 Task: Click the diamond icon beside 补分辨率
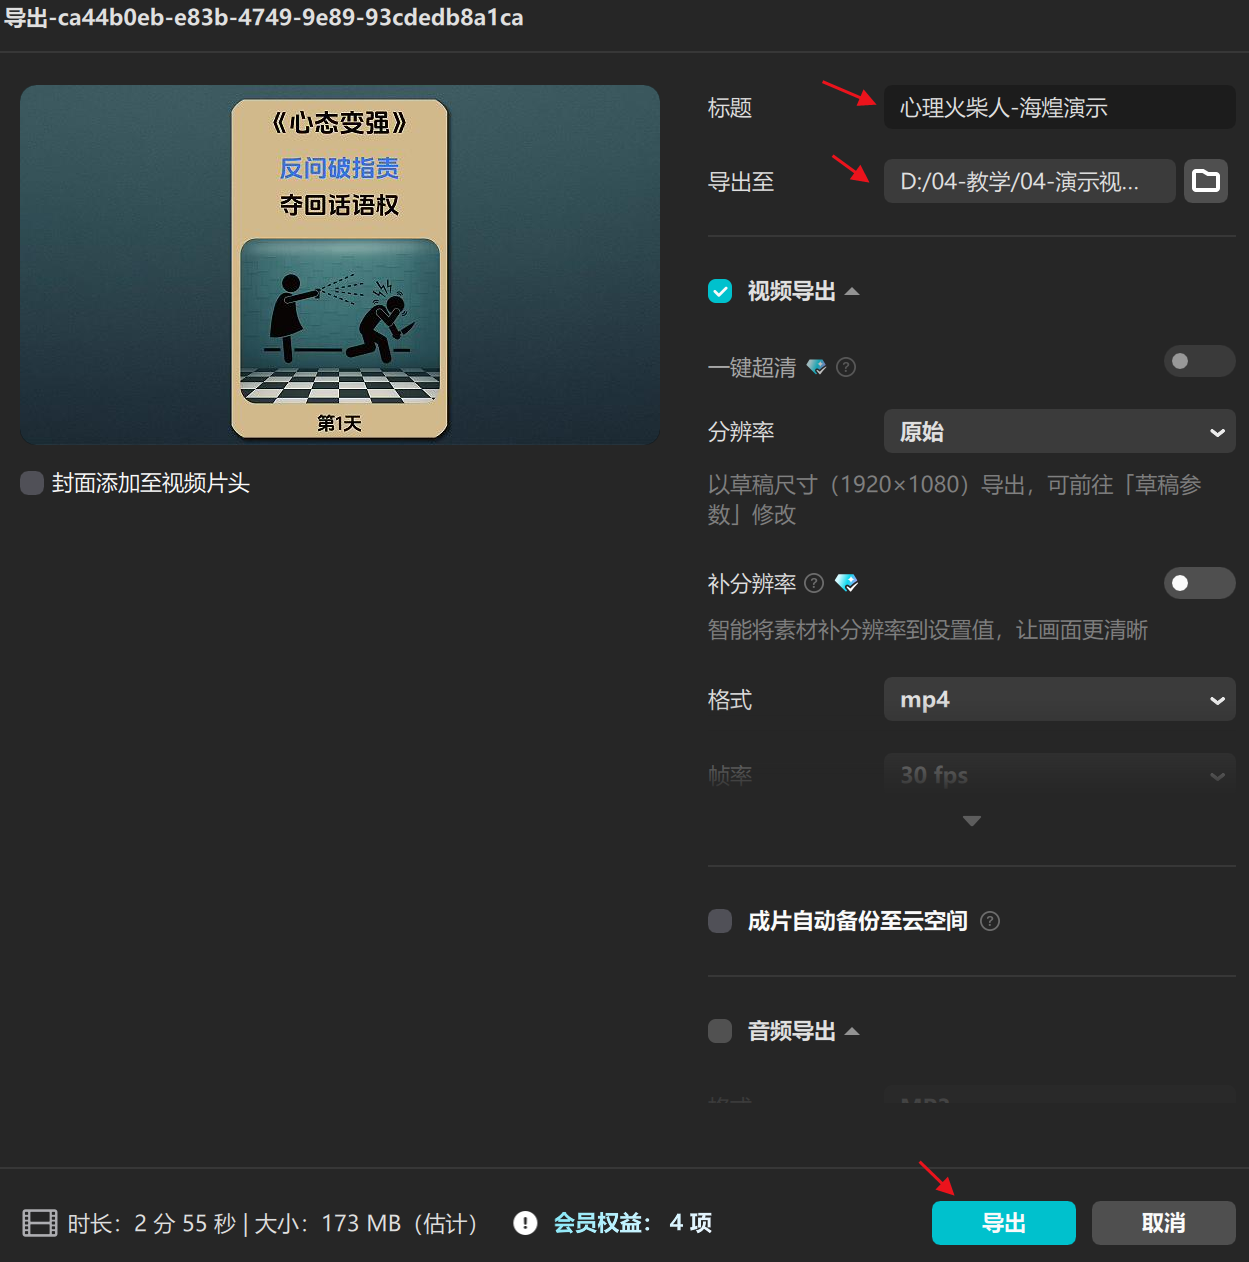[846, 583]
